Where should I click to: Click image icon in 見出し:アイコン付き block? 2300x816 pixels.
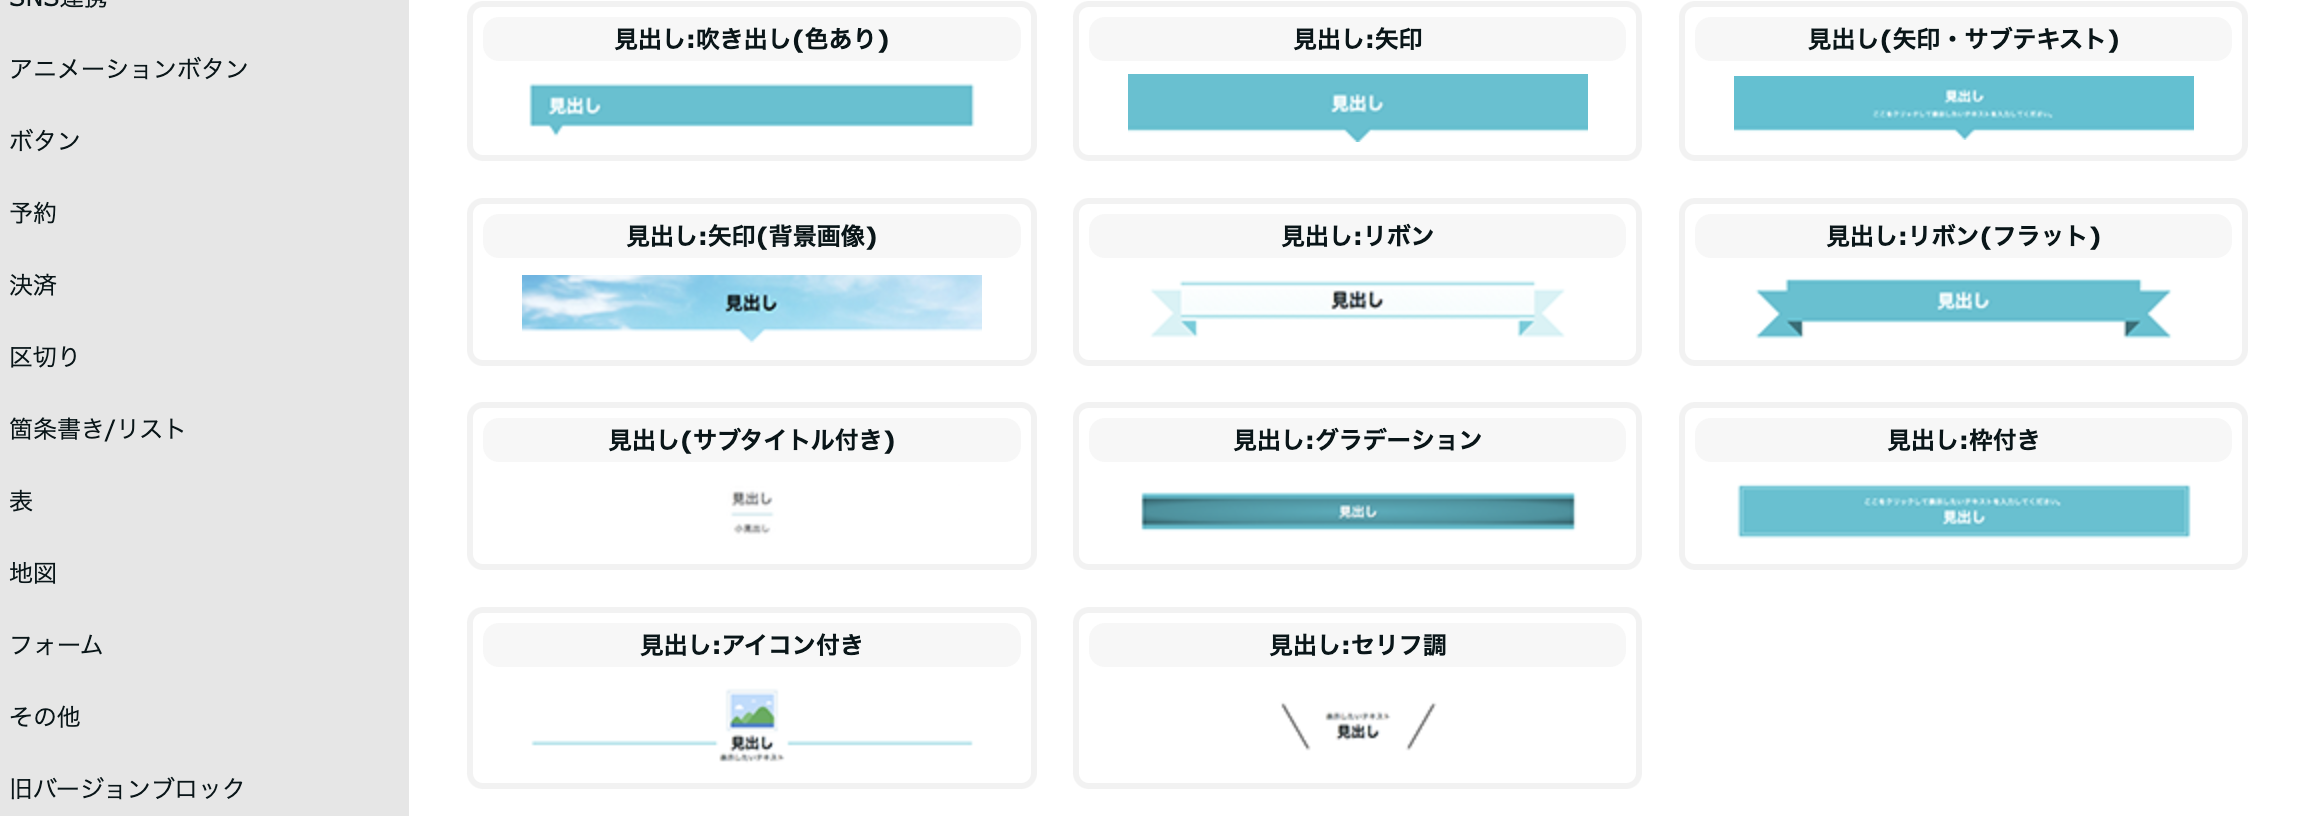pyautogui.click(x=752, y=711)
